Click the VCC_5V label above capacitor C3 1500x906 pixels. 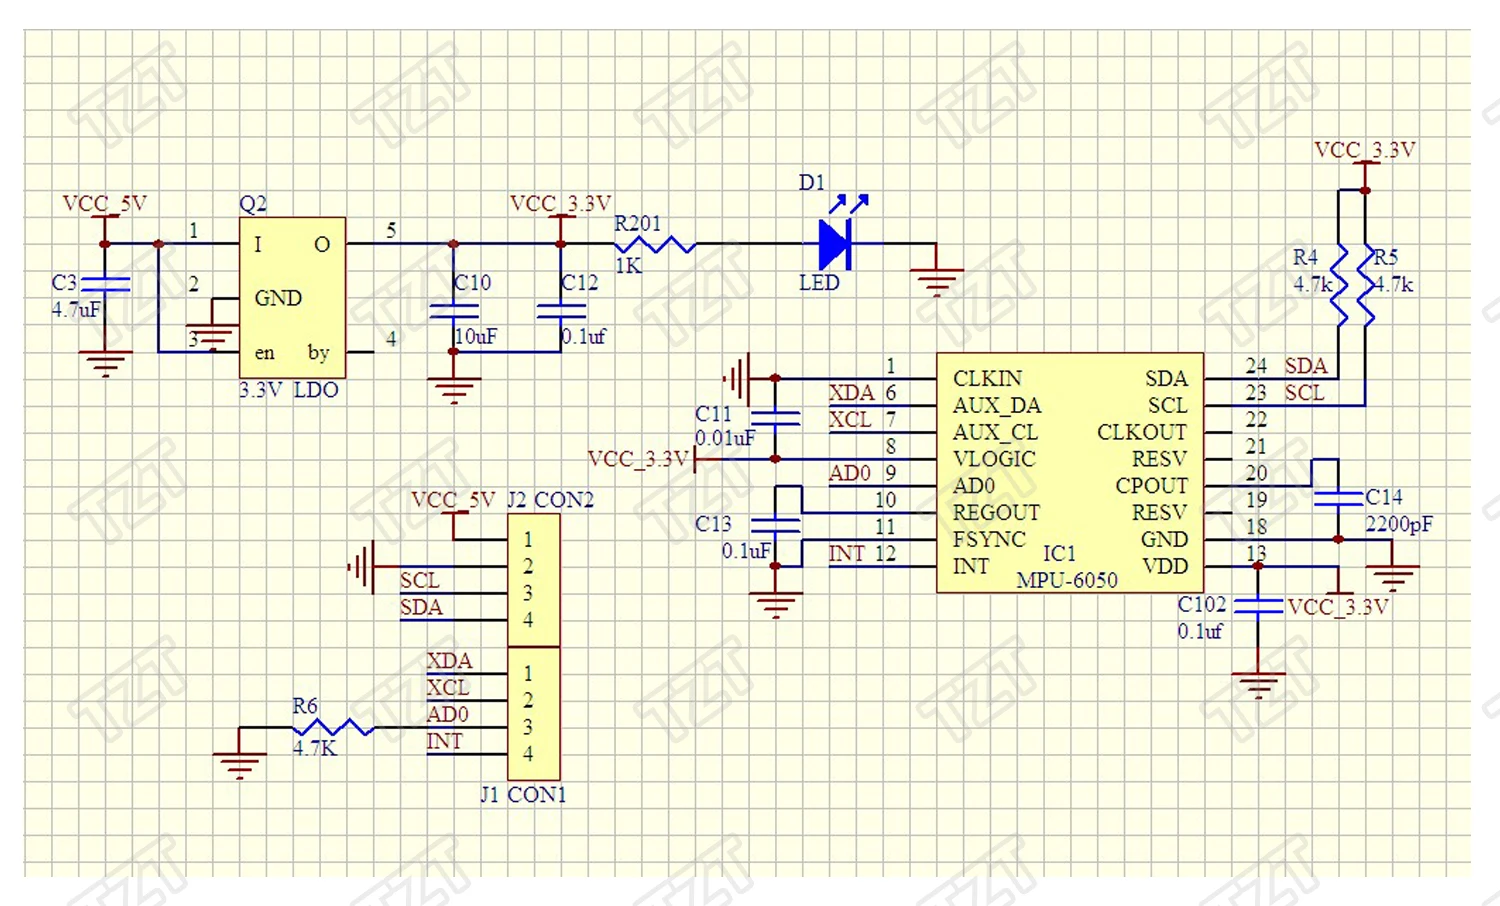pos(104,204)
